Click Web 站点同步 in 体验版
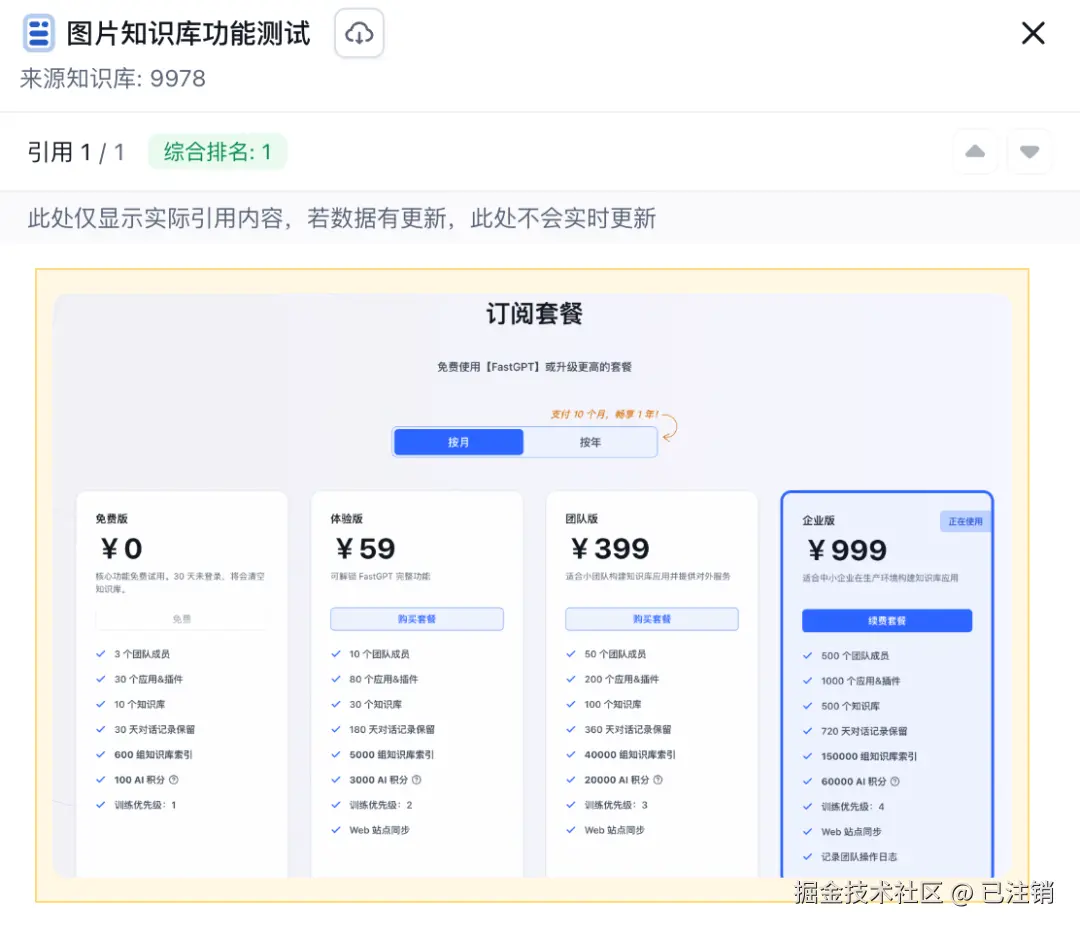Image resolution: width=1080 pixels, height=932 pixels. [379, 830]
